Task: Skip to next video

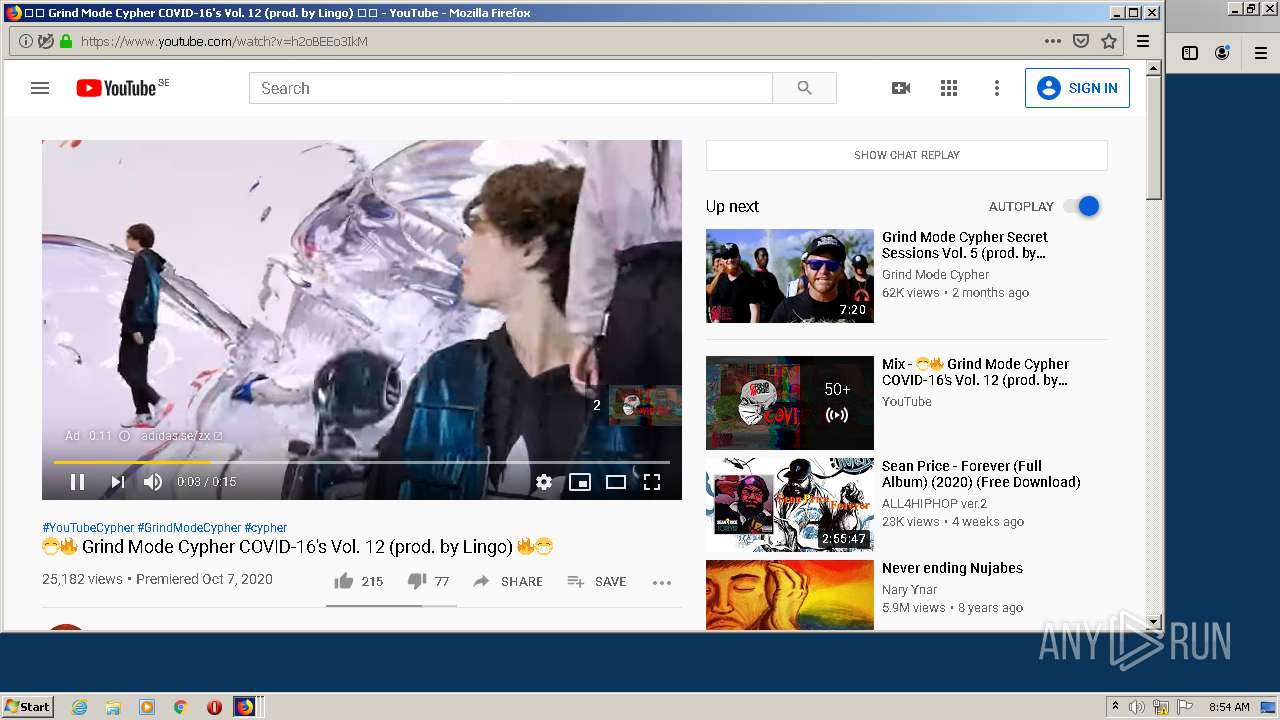Action: point(118,482)
